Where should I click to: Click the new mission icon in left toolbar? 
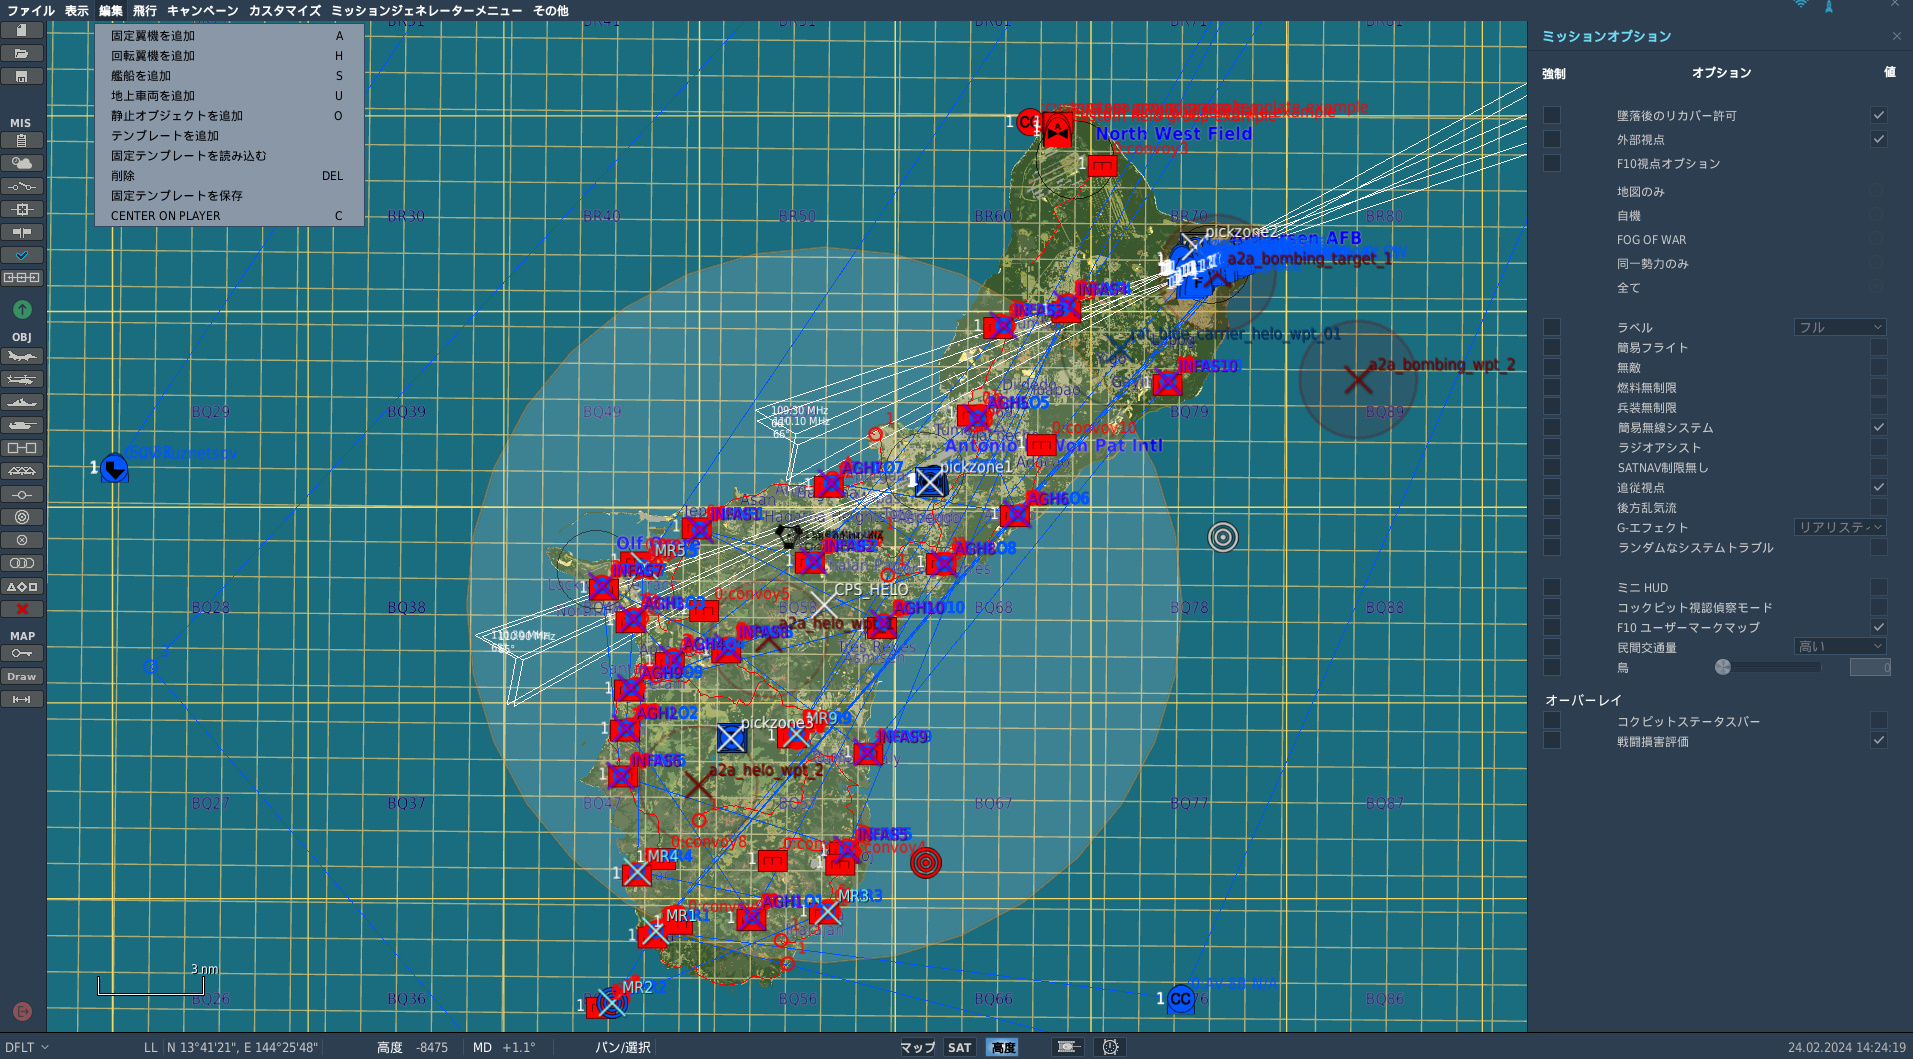click(22, 30)
